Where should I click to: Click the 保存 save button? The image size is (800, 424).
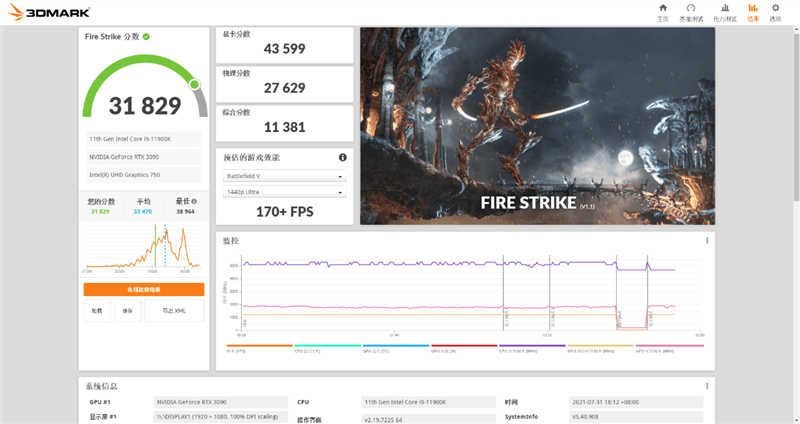[127, 311]
